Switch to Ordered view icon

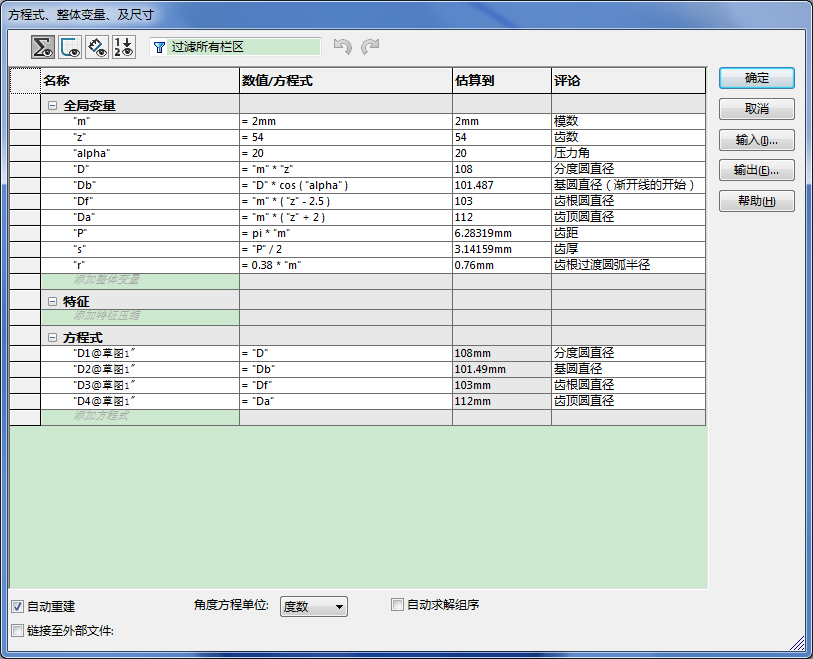pyautogui.click(x=124, y=46)
